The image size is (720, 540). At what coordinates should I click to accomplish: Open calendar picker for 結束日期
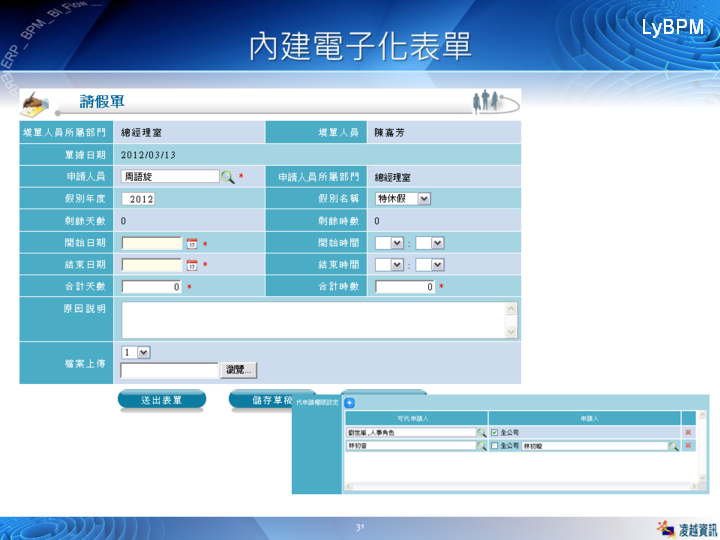click(x=192, y=265)
